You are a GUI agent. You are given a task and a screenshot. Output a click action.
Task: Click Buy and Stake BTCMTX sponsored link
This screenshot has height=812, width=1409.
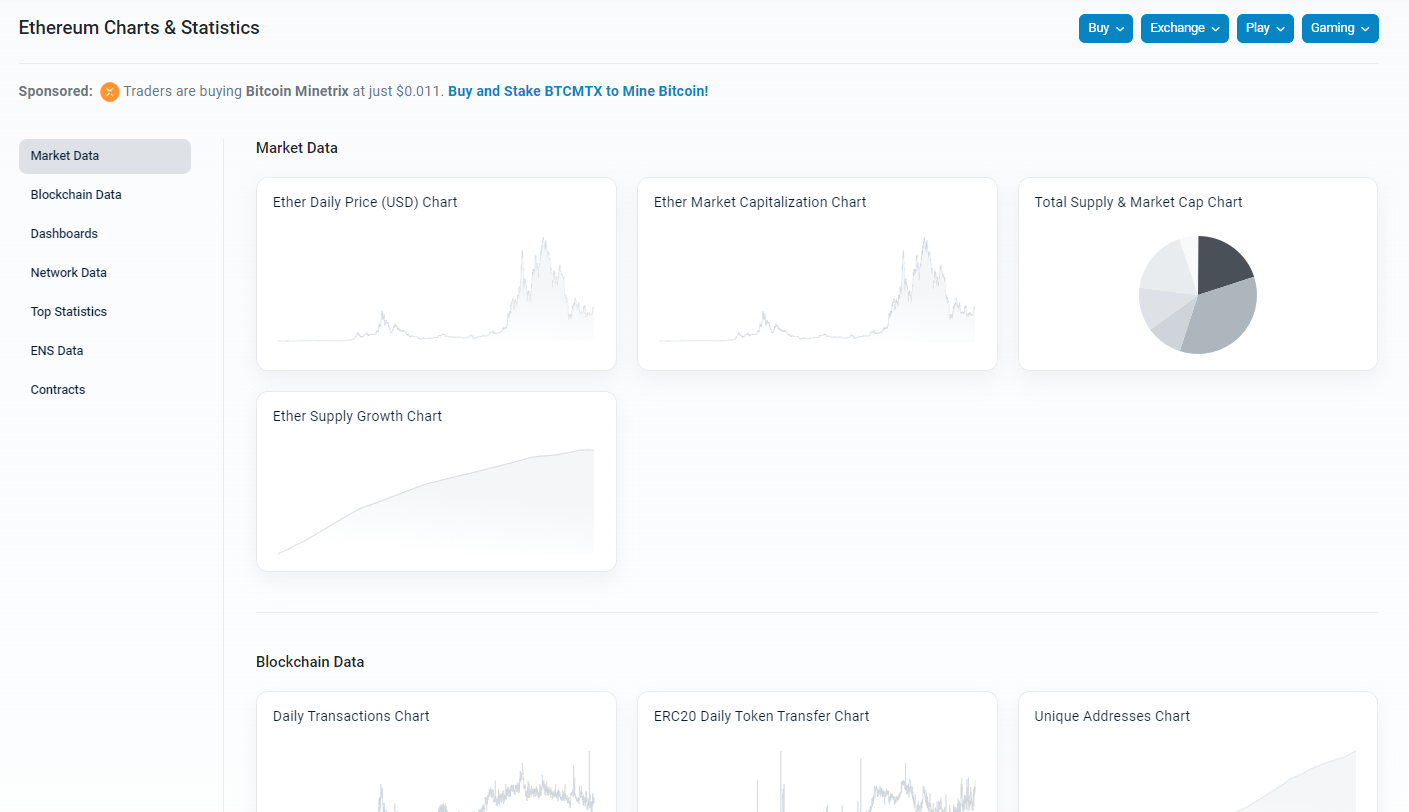pyautogui.click(x=578, y=91)
